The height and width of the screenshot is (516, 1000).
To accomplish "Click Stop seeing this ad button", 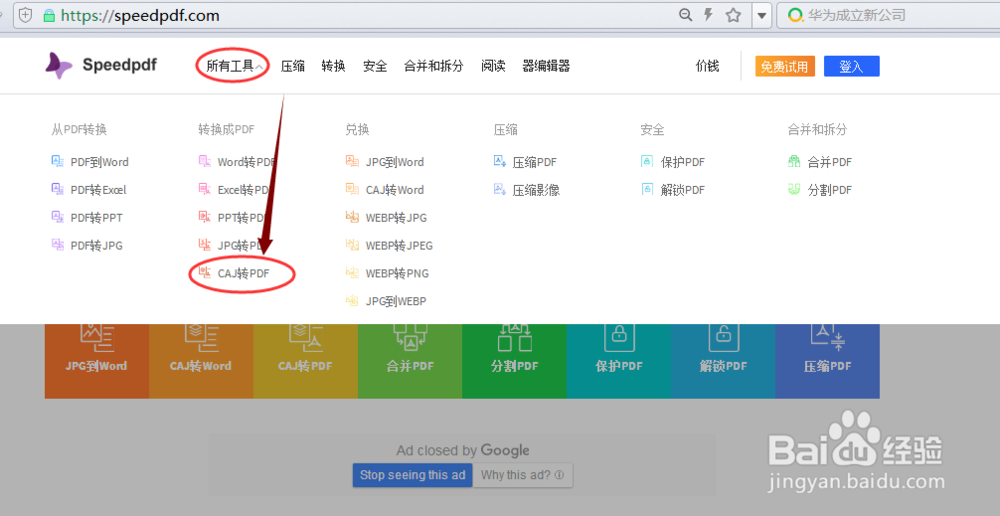I will 413,475.
